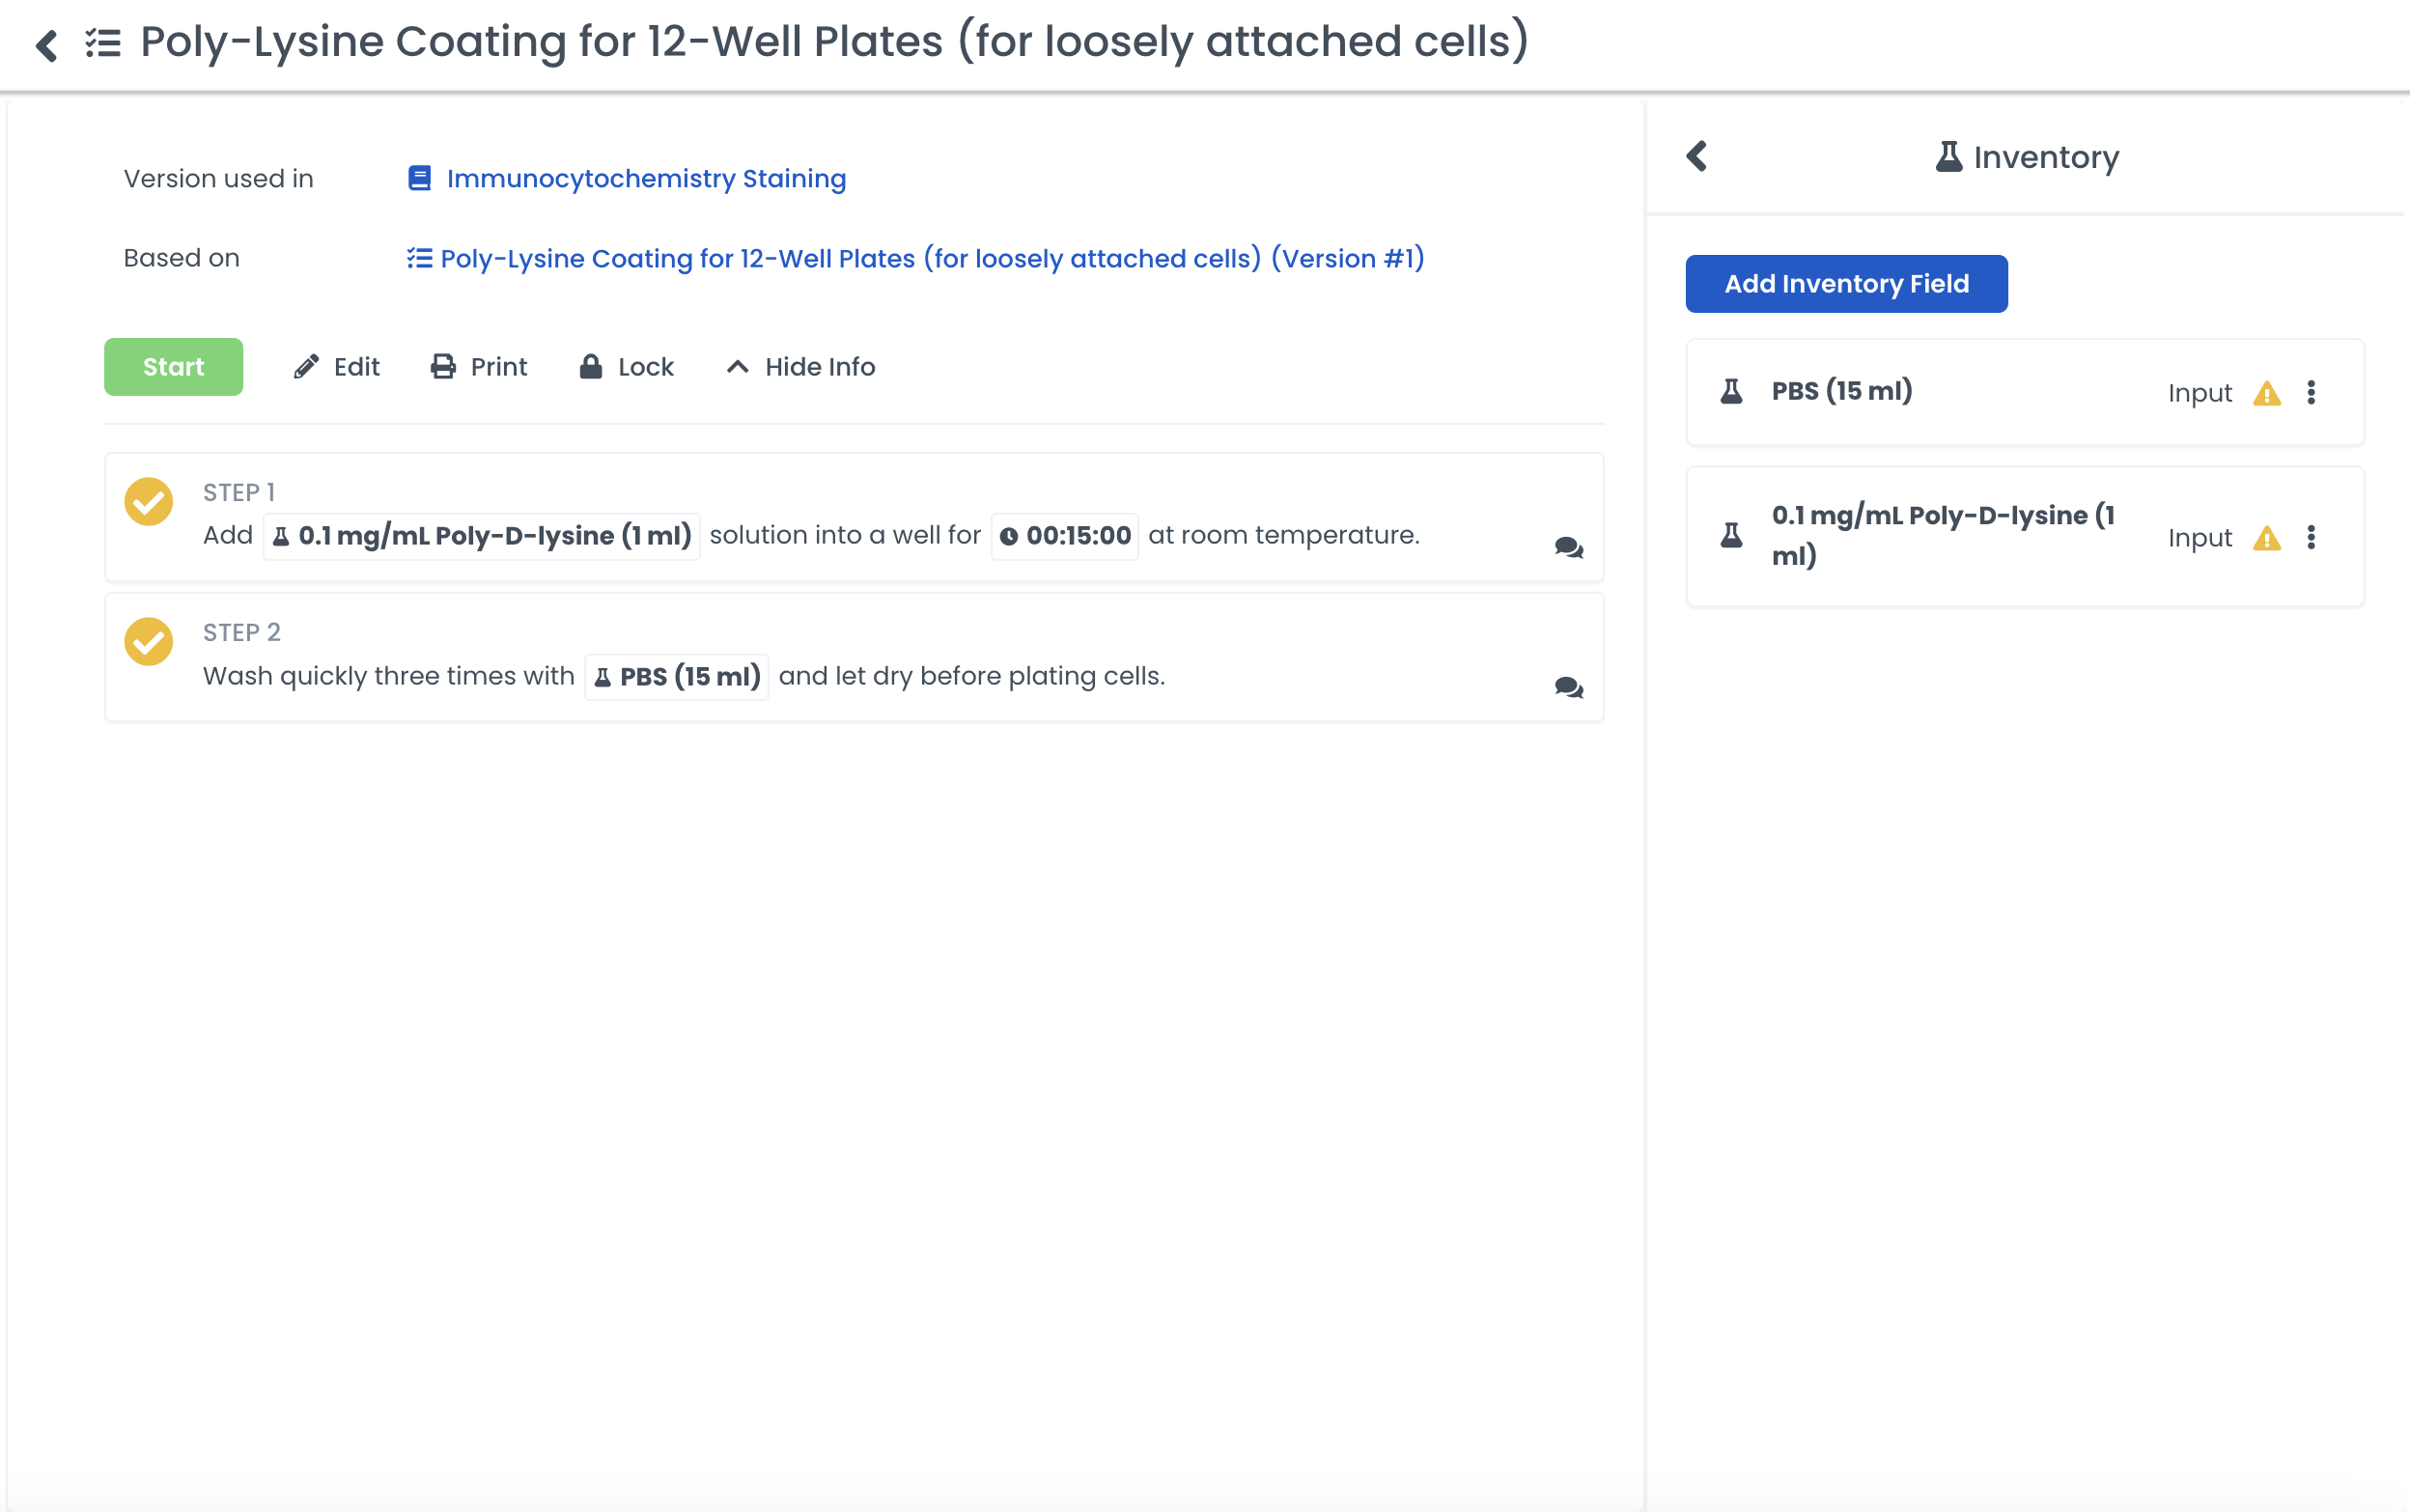Collapse the Inventory panel with its back chevron
The image size is (2410, 1512).
(1697, 156)
